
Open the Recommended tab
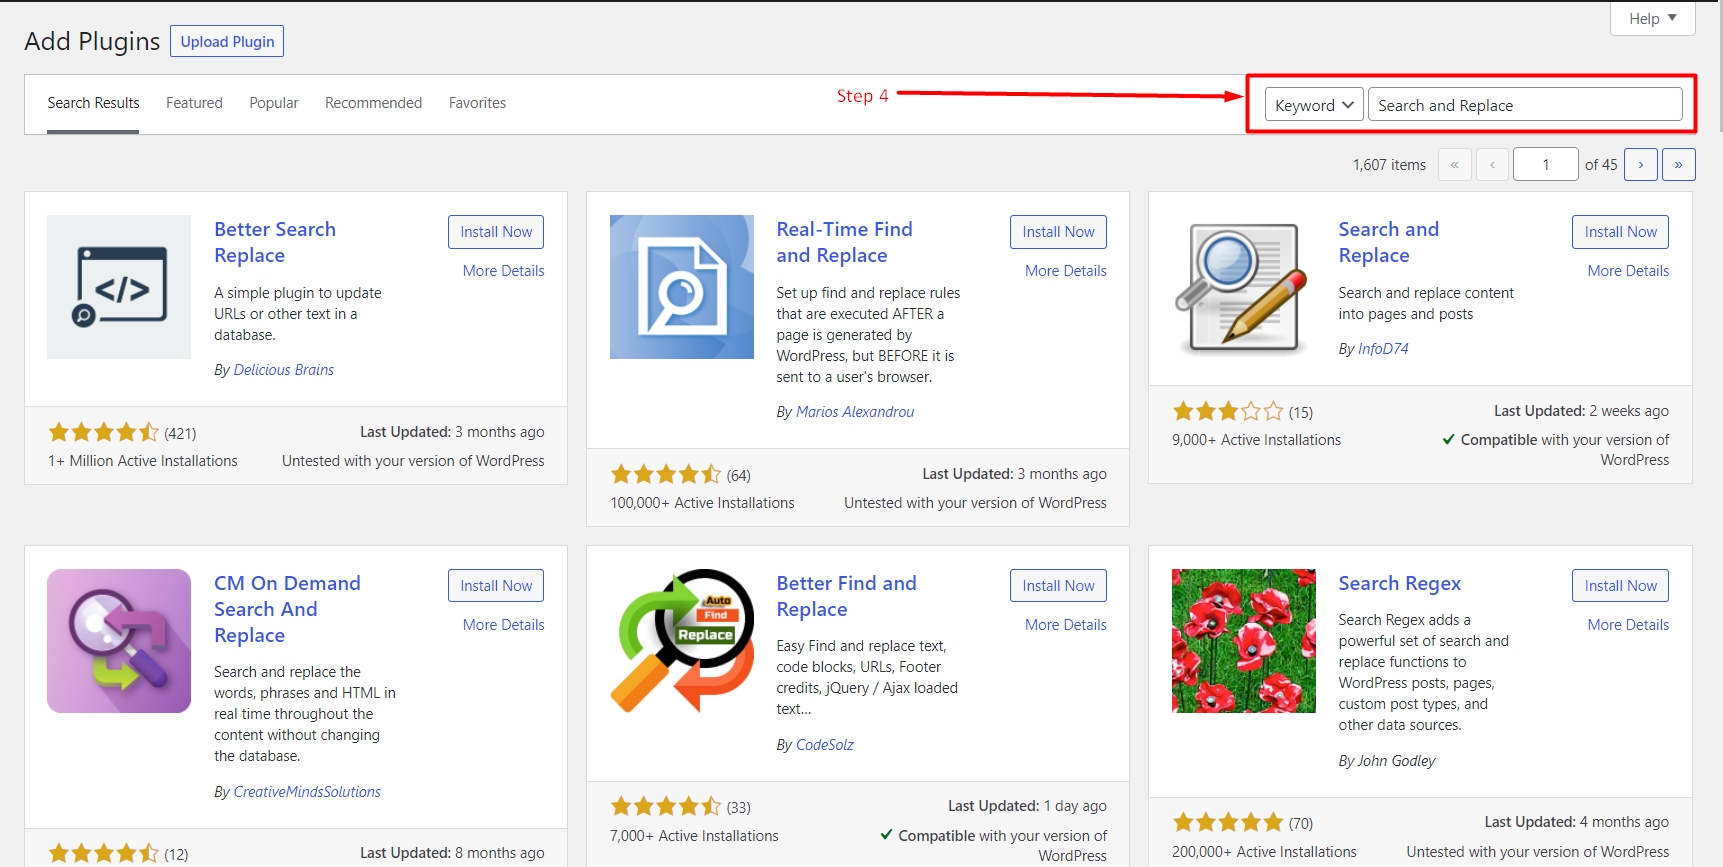coord(373,103)
